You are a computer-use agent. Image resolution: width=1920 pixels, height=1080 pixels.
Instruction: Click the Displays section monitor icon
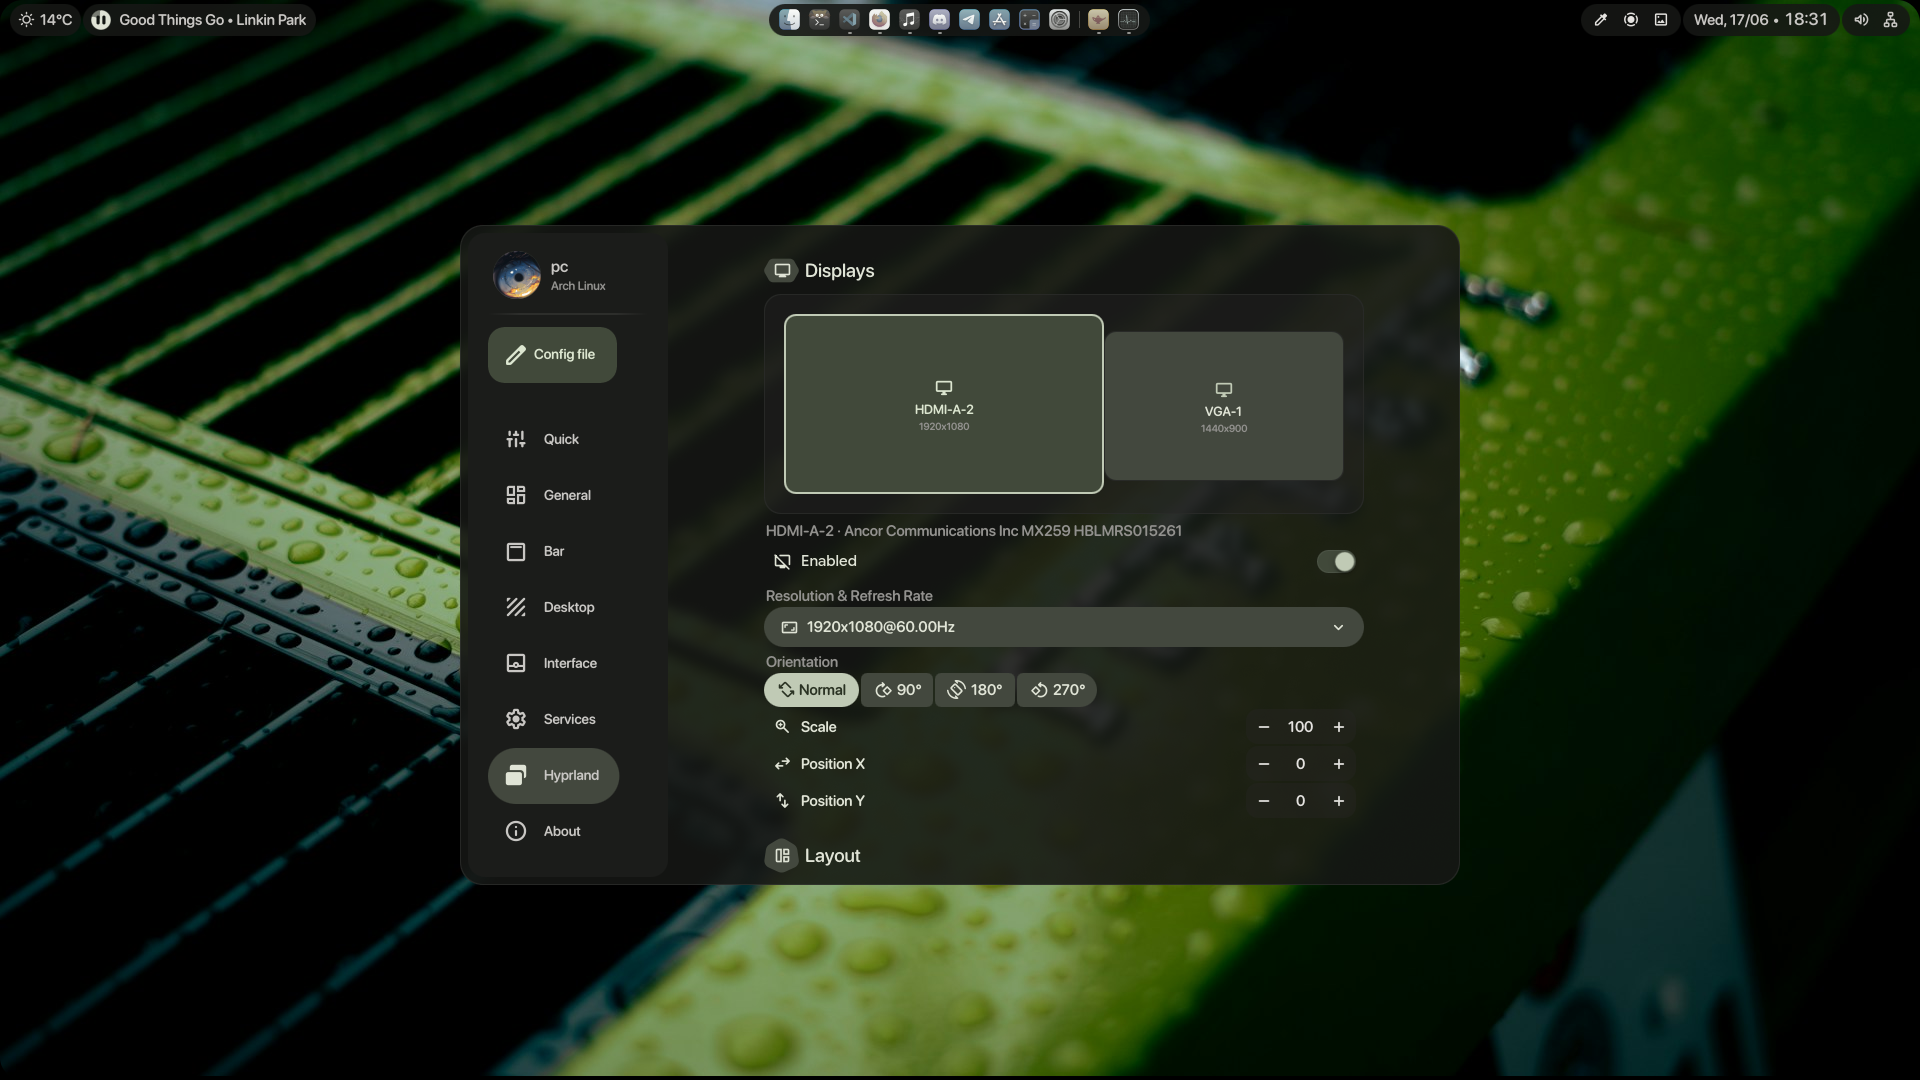[x=782, y=271]
